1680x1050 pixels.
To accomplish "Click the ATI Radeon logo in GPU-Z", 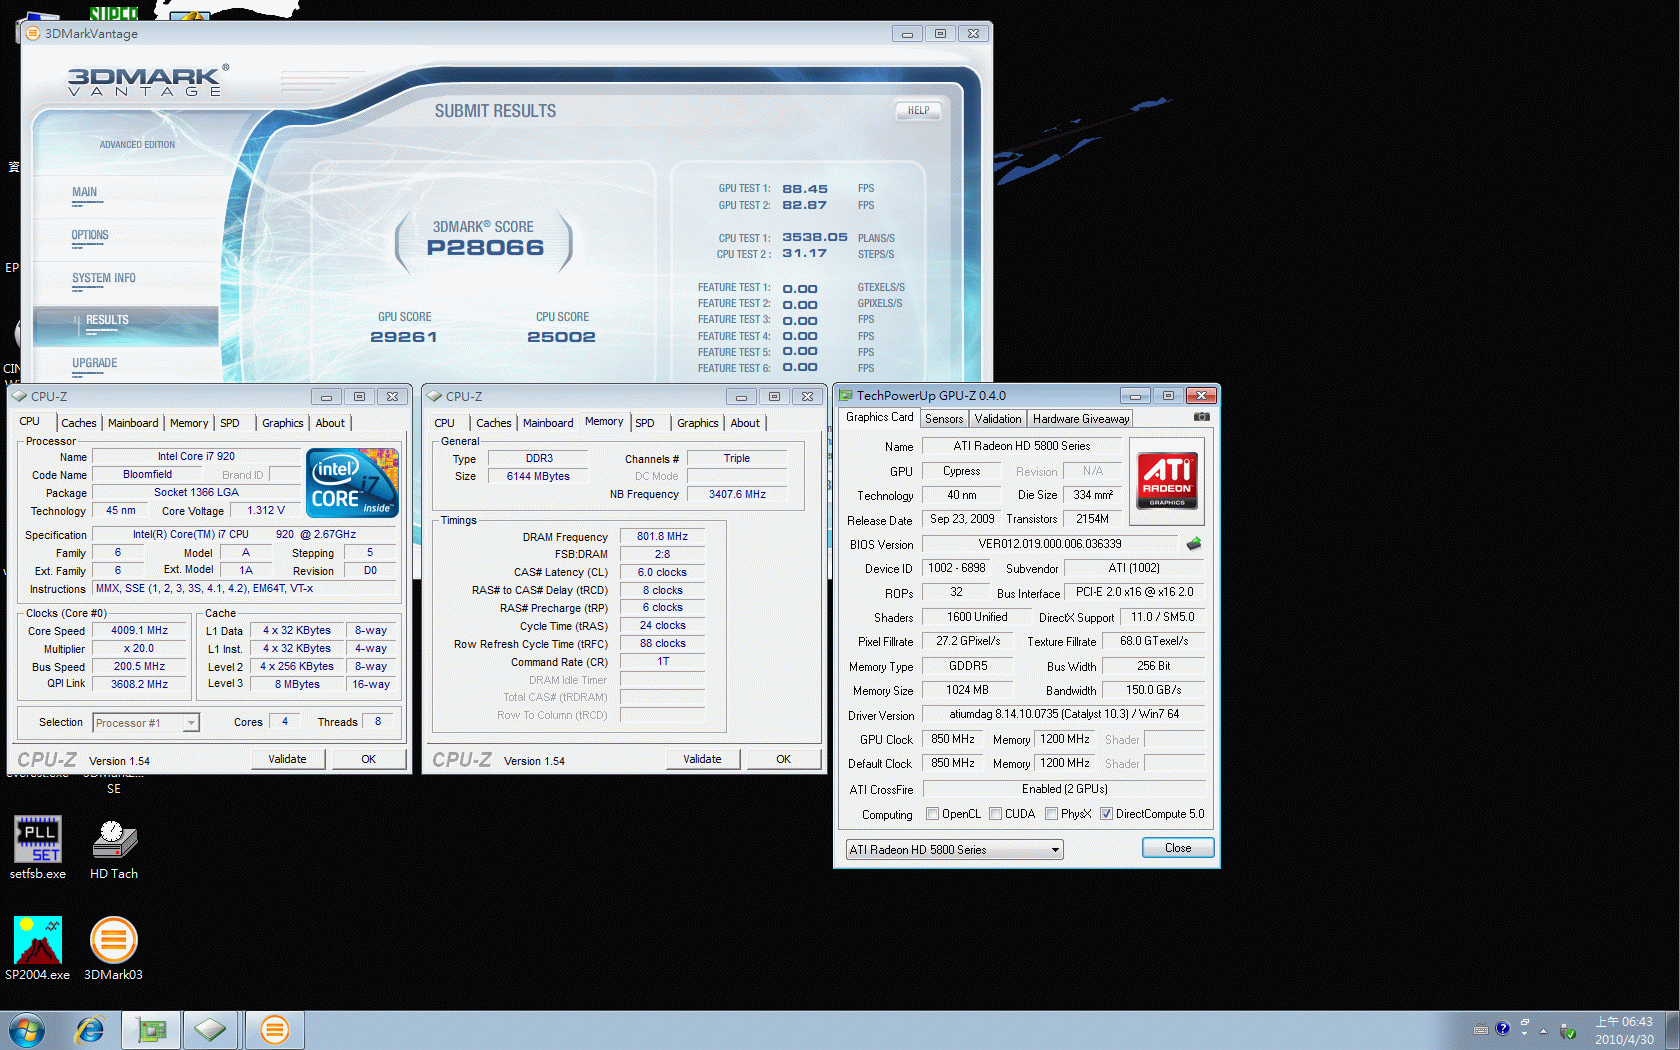I will 1167,480.
